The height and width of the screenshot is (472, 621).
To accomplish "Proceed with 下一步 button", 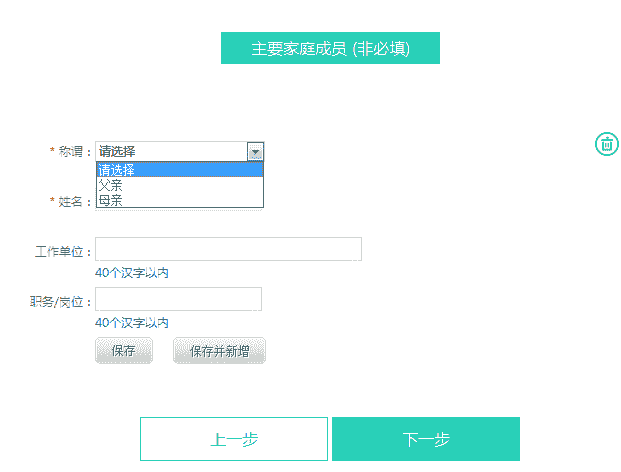I will (426, 439).
